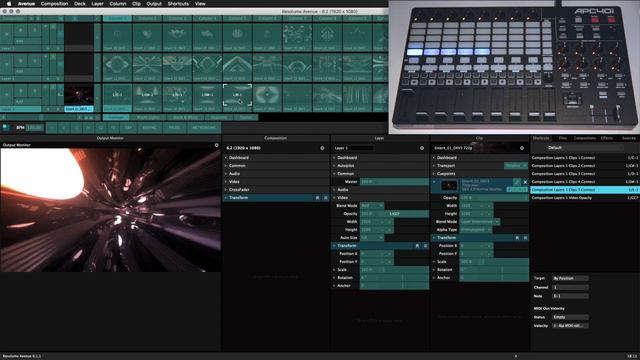Switch to the Effects tab
Image resolution: width=640 pixels, height=360 pixels.
(x=607, y=138)
